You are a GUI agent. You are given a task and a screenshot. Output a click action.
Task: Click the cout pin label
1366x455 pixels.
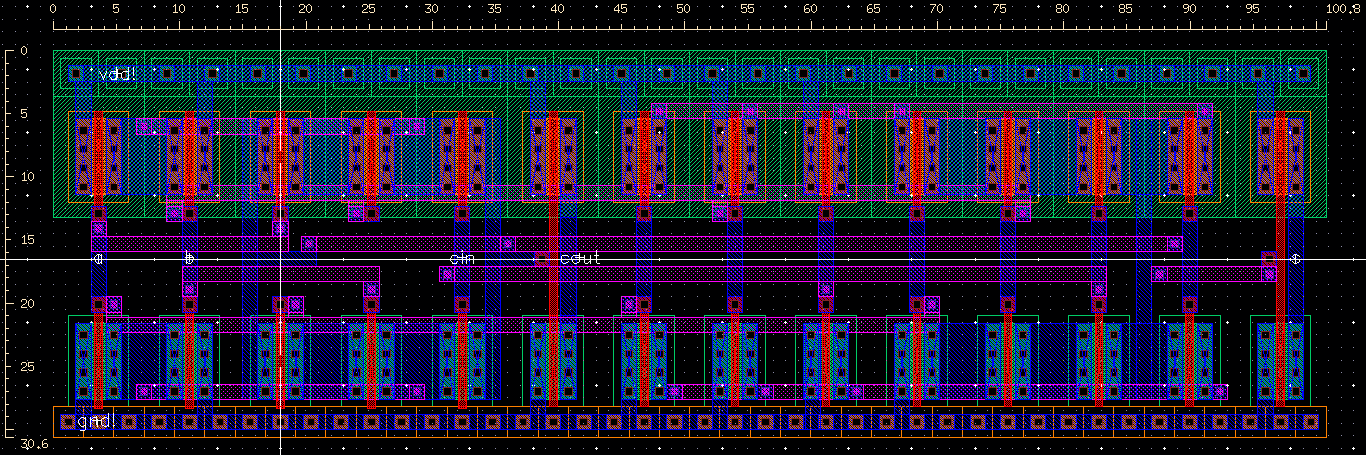[x=580, y=258]
